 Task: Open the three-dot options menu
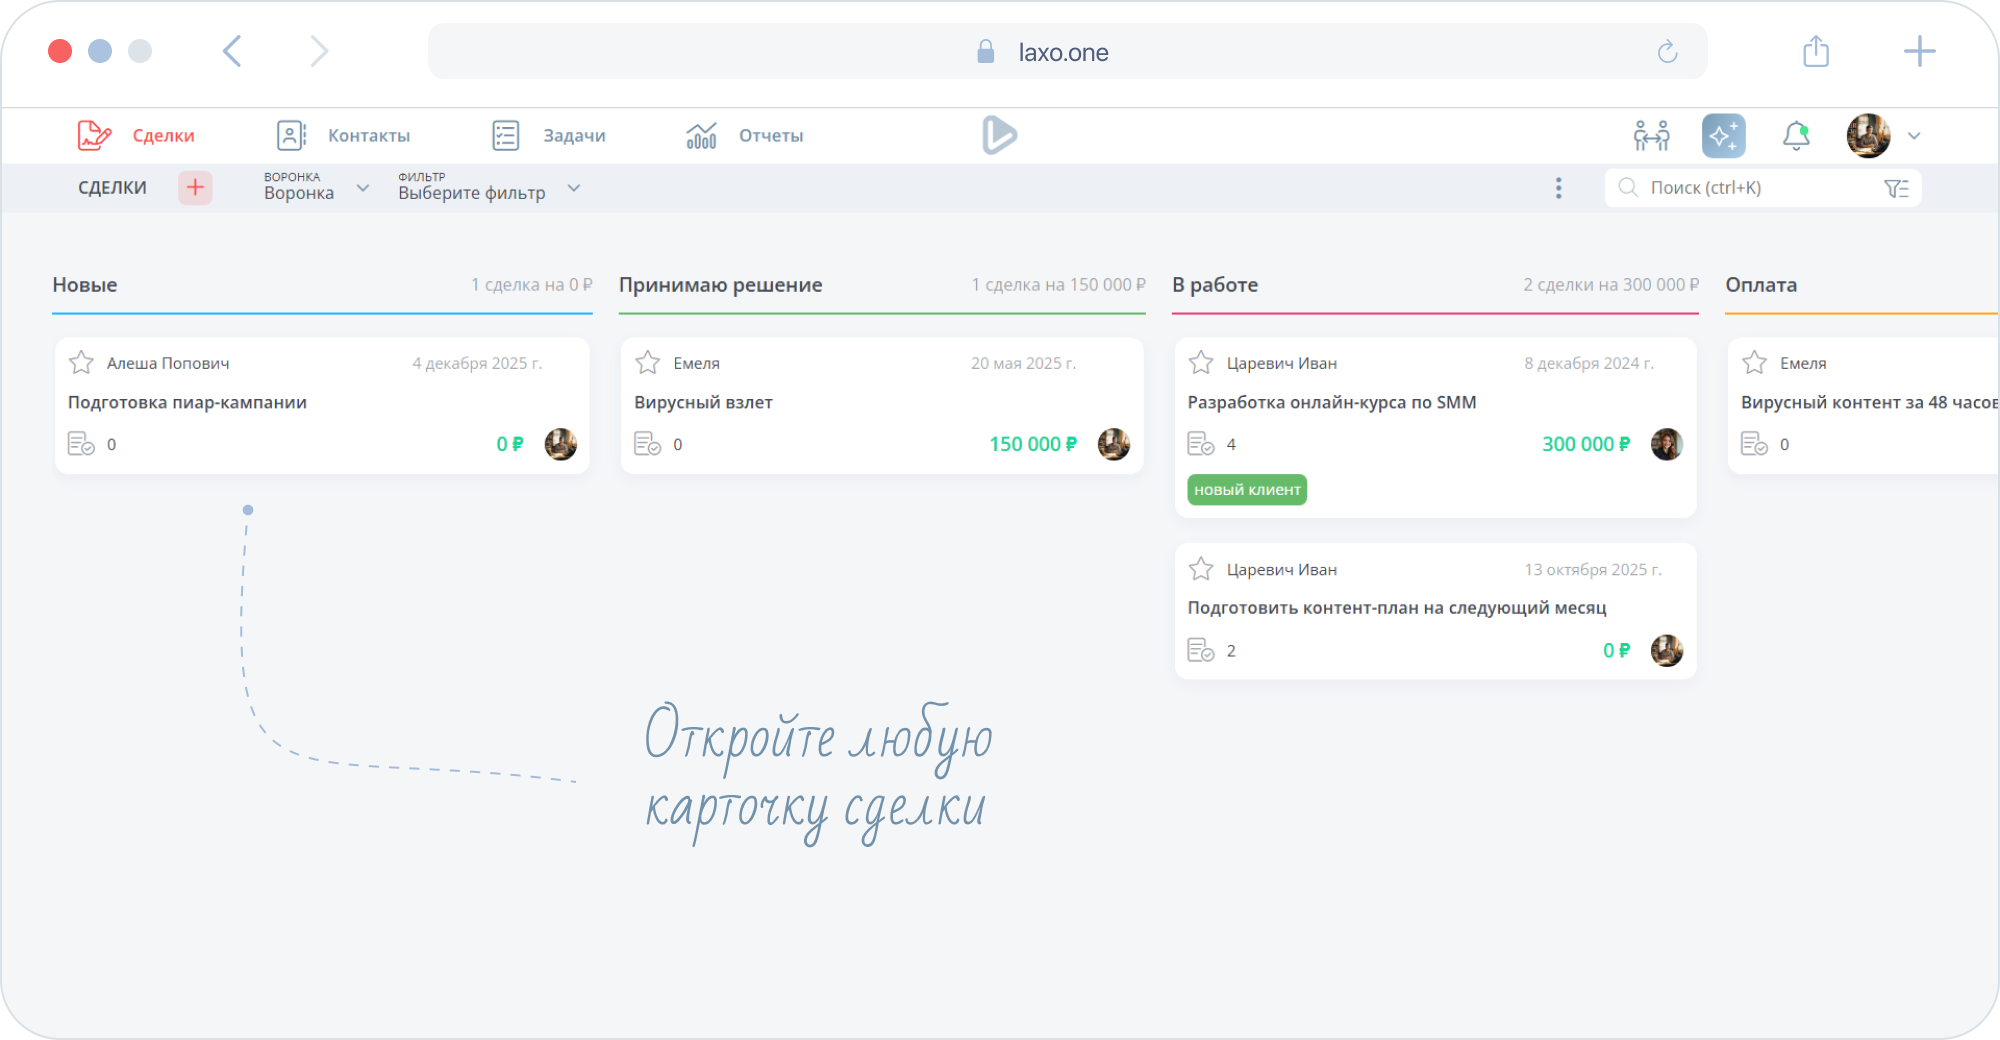[1558, 188]
